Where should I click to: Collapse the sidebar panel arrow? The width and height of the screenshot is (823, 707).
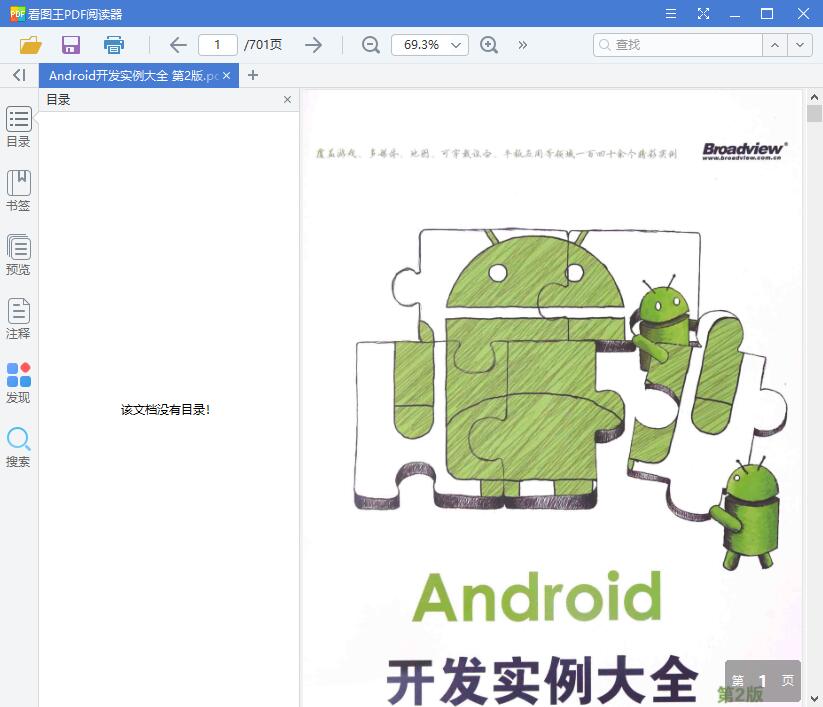19,75
